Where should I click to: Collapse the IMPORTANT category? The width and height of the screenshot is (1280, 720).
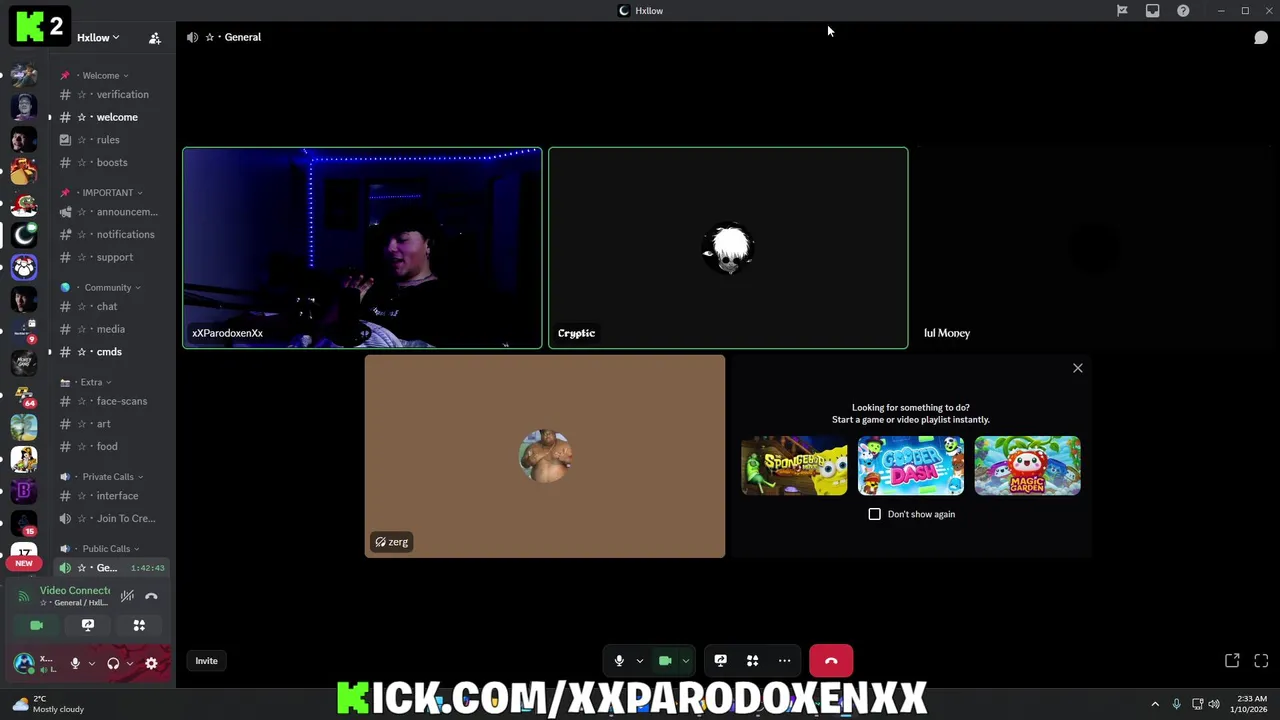[107, 193]
